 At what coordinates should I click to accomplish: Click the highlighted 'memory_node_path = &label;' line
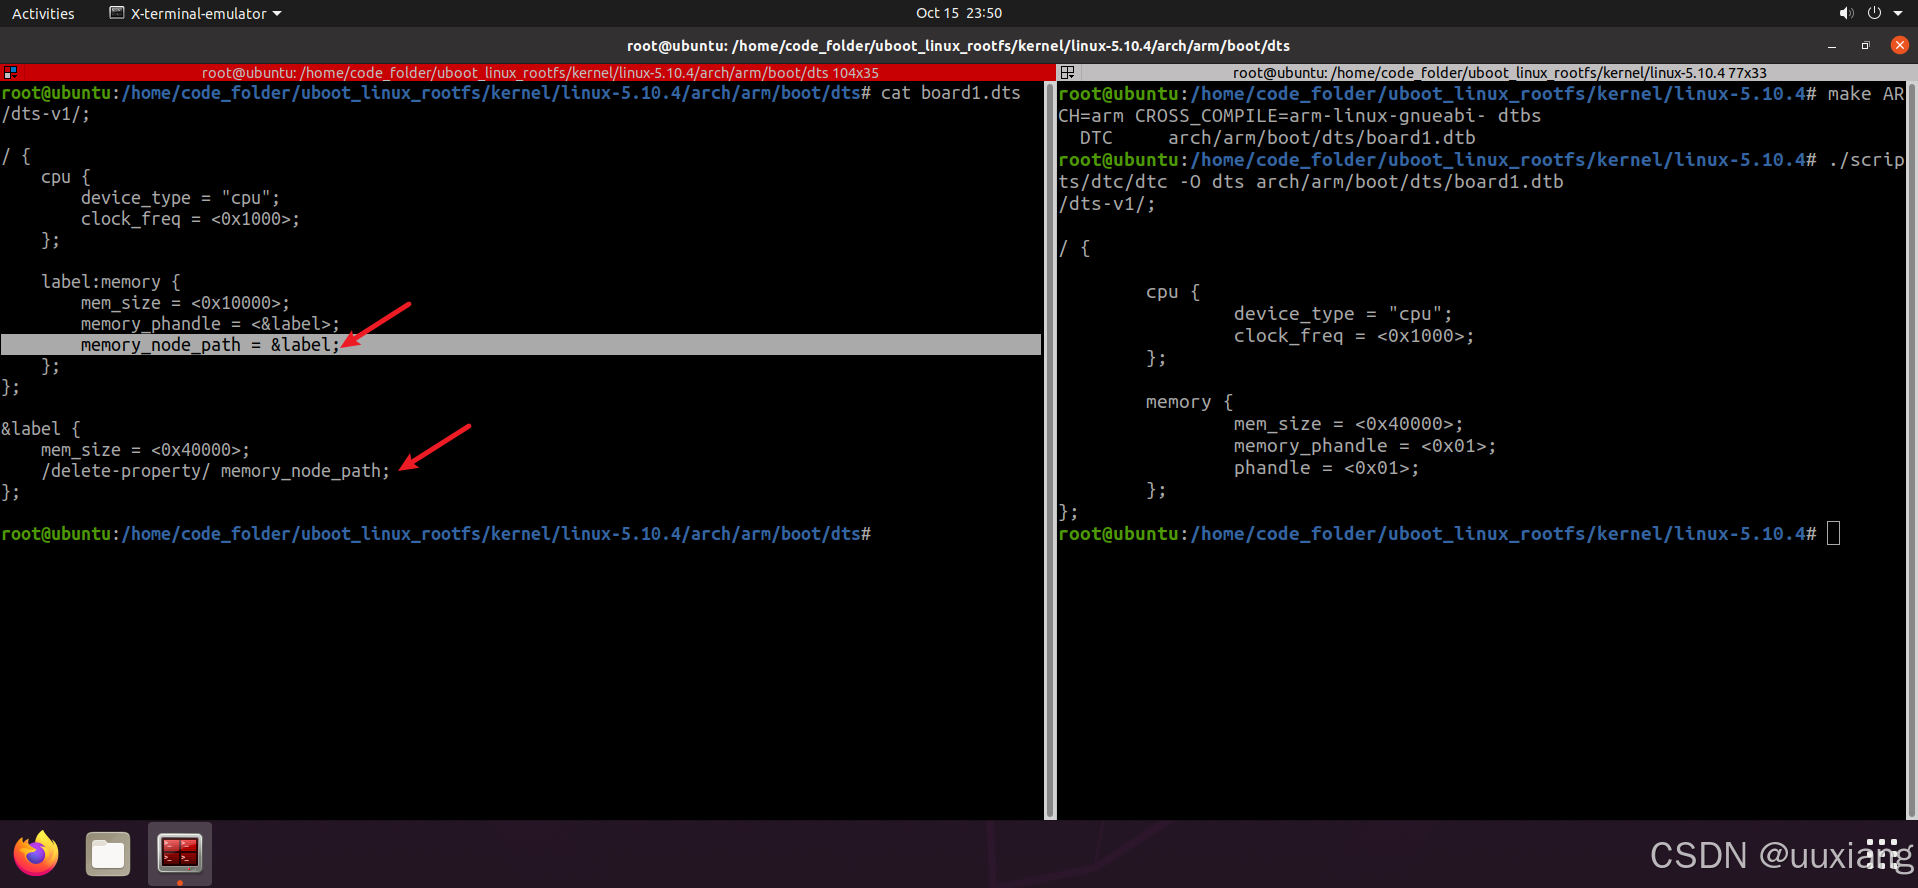pos(521,345)
